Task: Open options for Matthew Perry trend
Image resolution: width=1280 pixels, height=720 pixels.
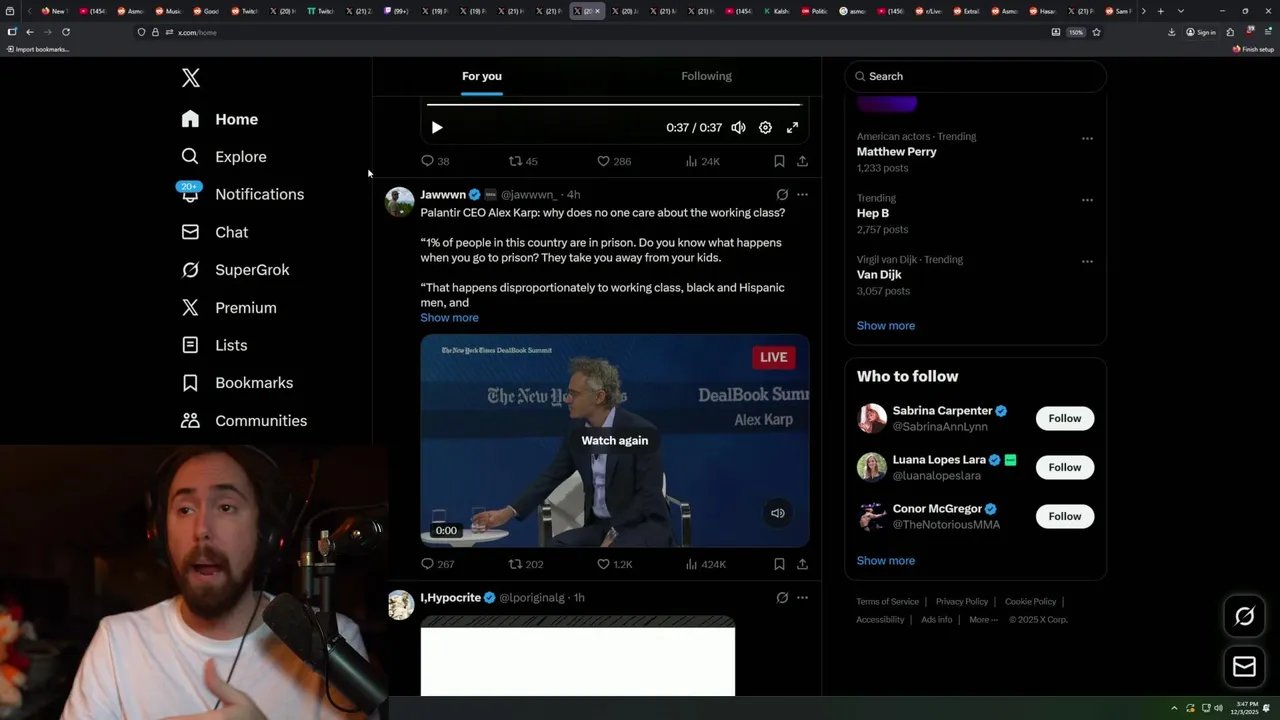Action: click(1087, 139)
